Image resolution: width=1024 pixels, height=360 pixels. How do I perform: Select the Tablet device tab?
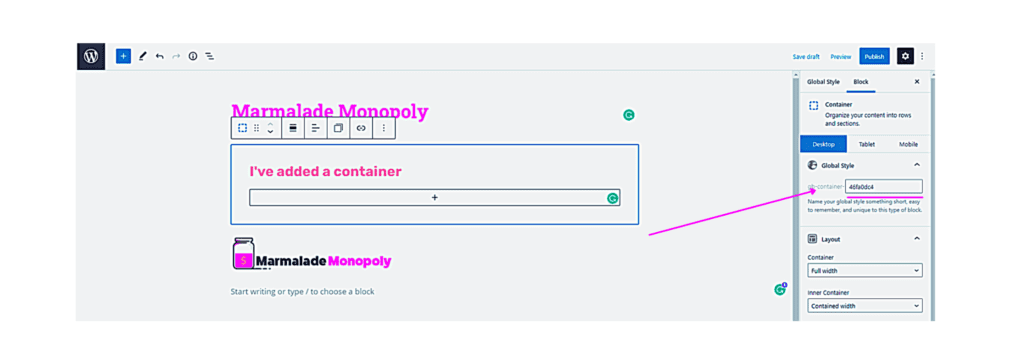pyautogui.click(x=867, y=144)
